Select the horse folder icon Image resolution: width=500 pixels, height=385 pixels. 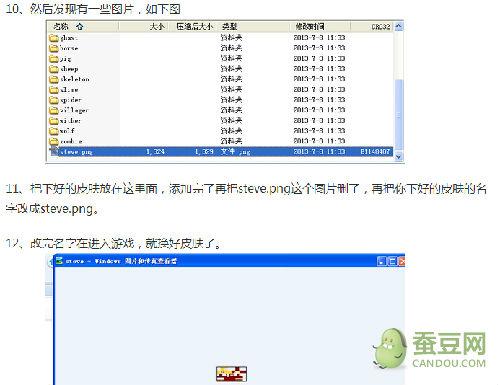tap(54, 48)
